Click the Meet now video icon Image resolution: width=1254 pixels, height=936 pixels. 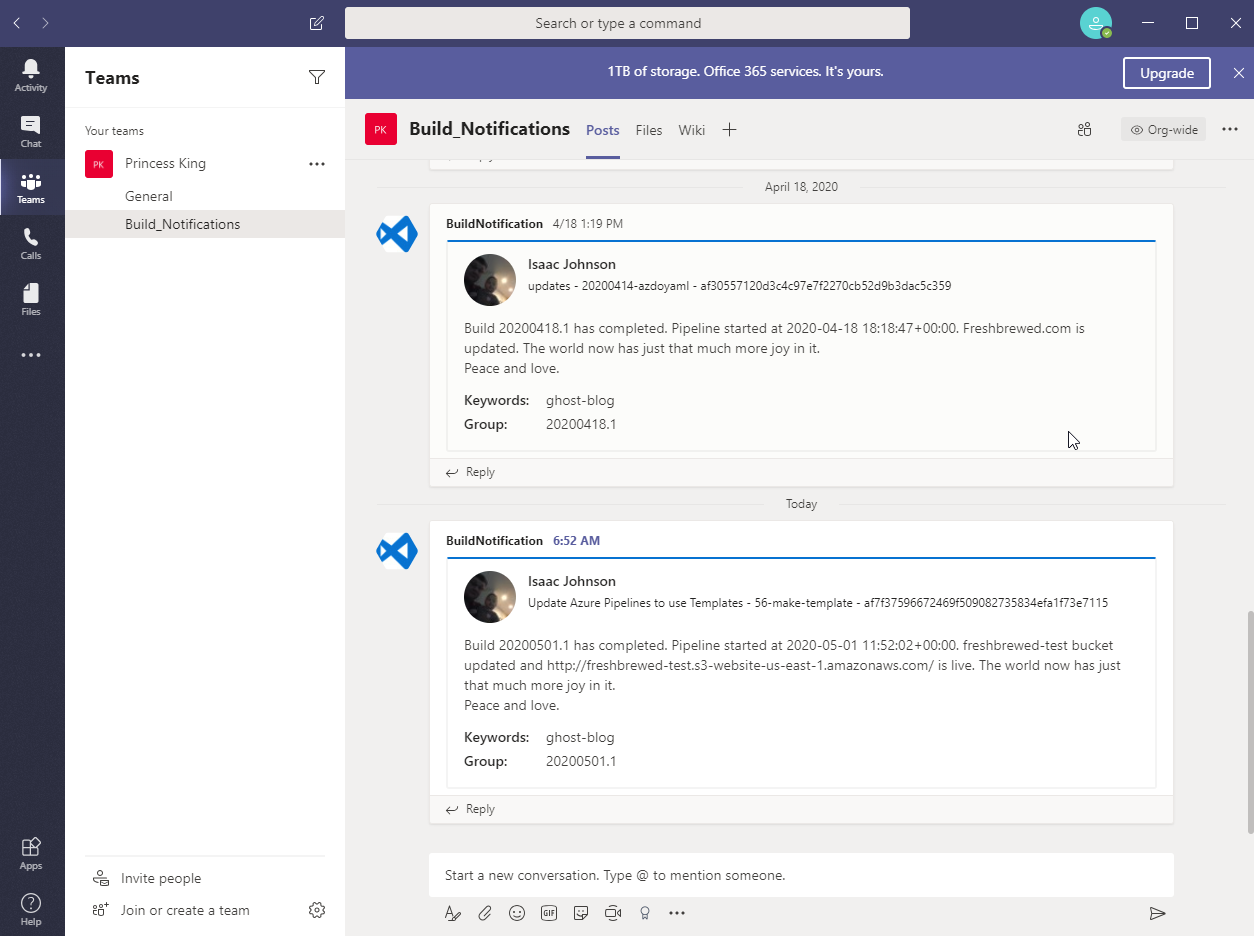pos(613,913)
